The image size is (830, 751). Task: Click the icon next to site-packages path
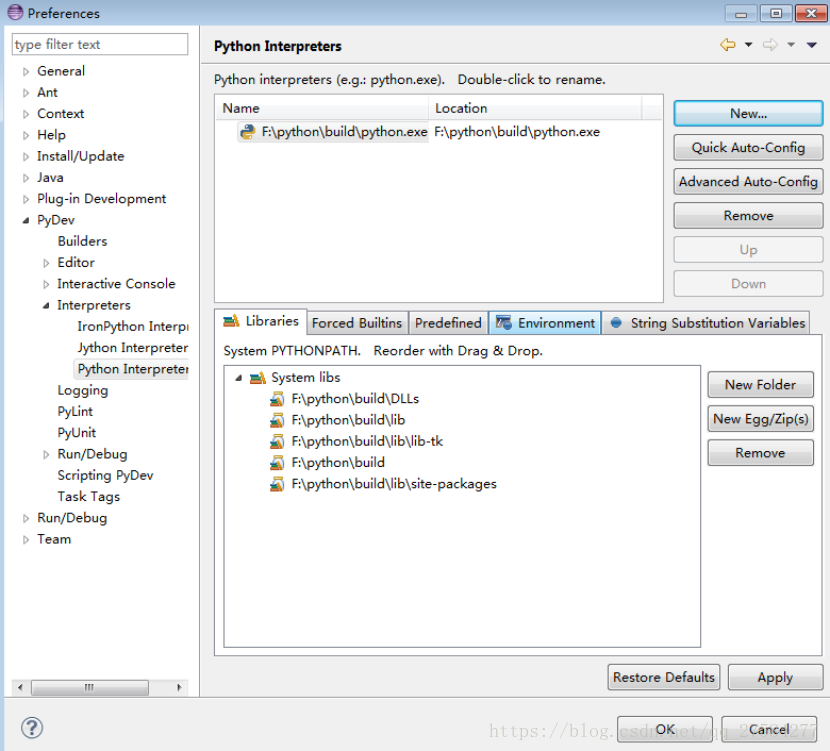[277, 484]
